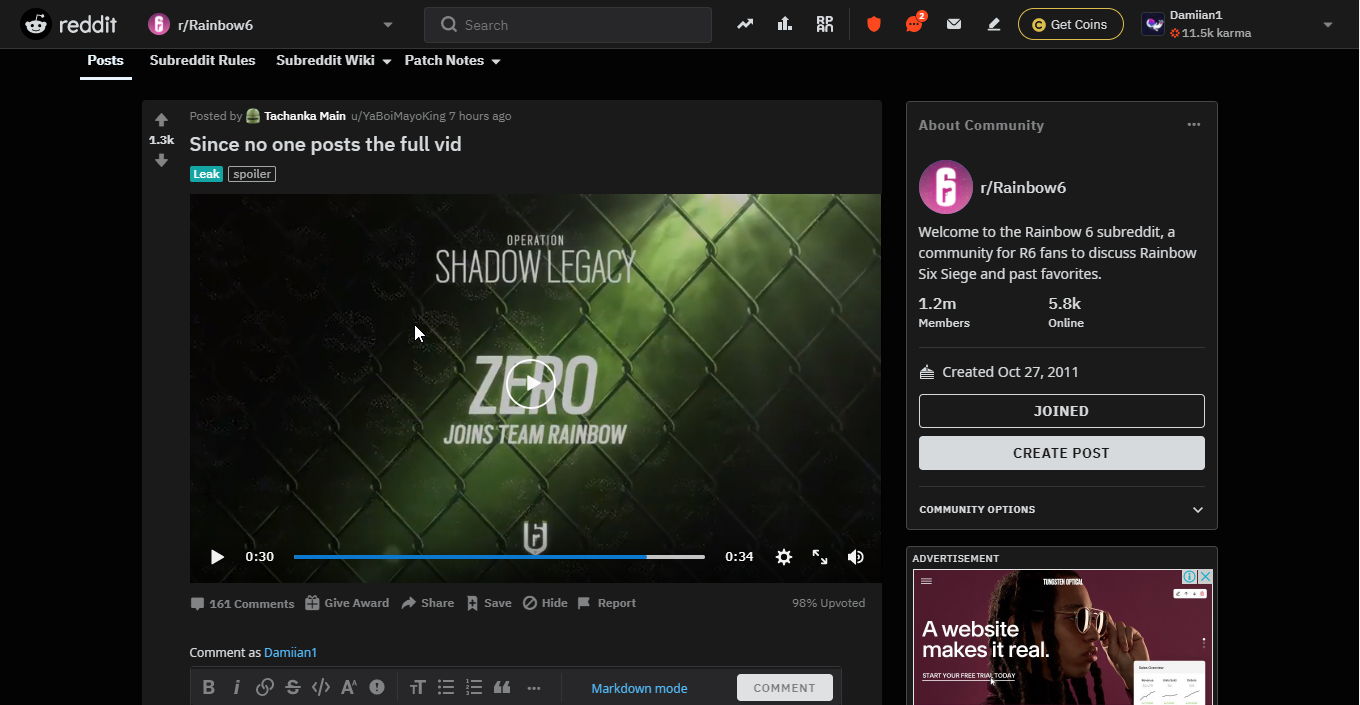Select the Posts tab
1360x705 pixels.
105,61
